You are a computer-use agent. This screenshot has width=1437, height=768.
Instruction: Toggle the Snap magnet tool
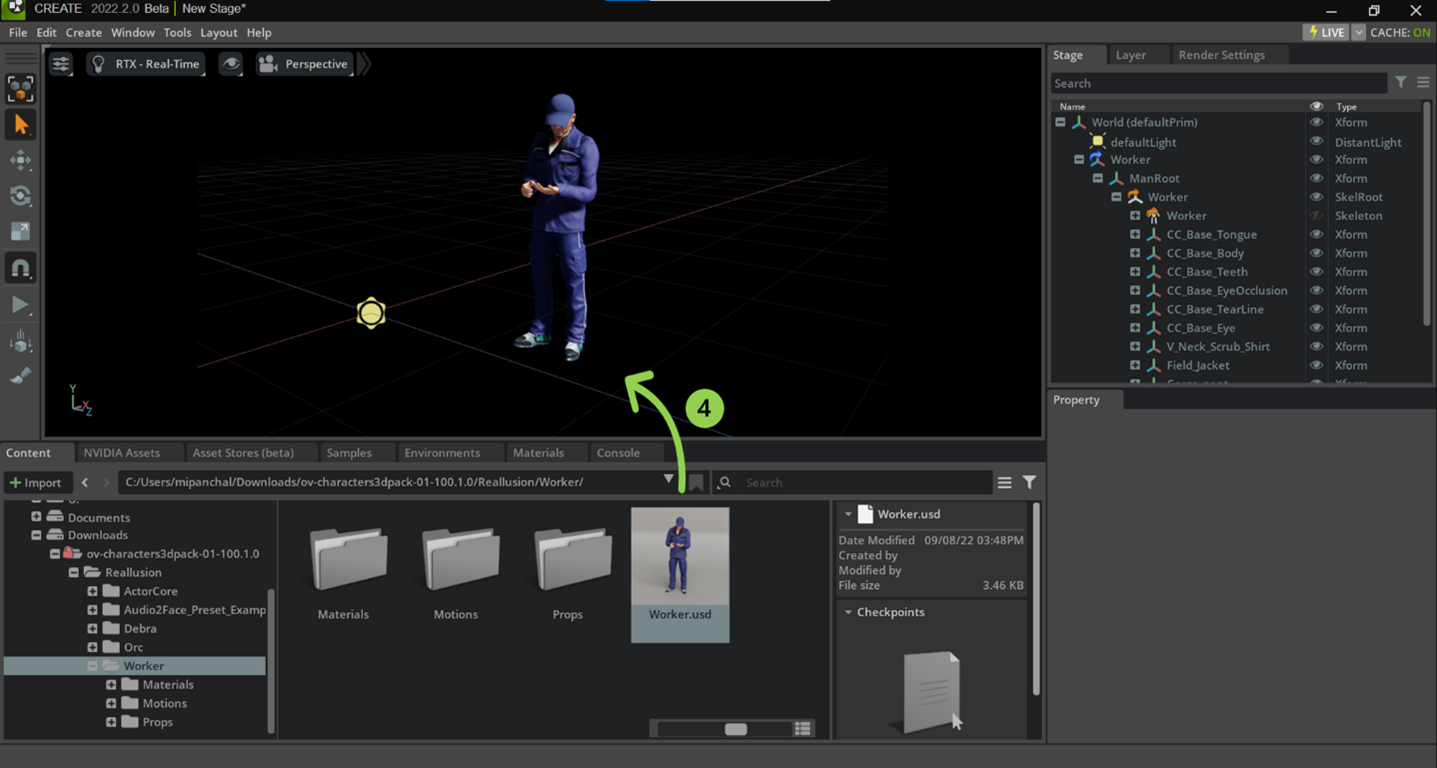[x=20, y=268]
